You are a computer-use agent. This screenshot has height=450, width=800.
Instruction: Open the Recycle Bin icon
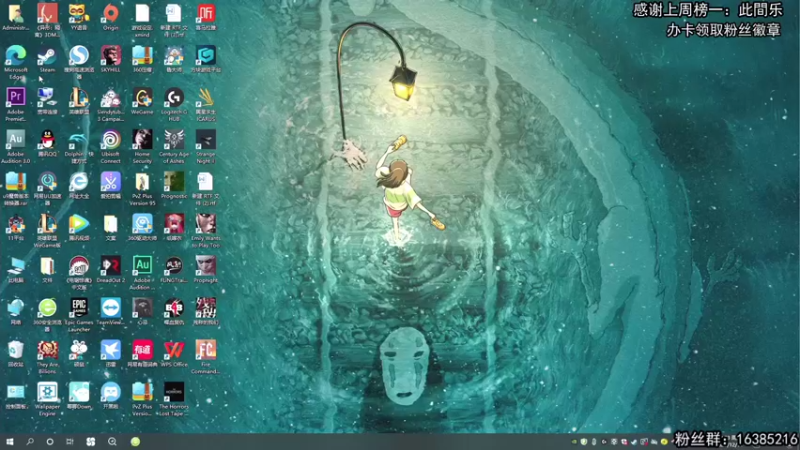coord(15,351)
